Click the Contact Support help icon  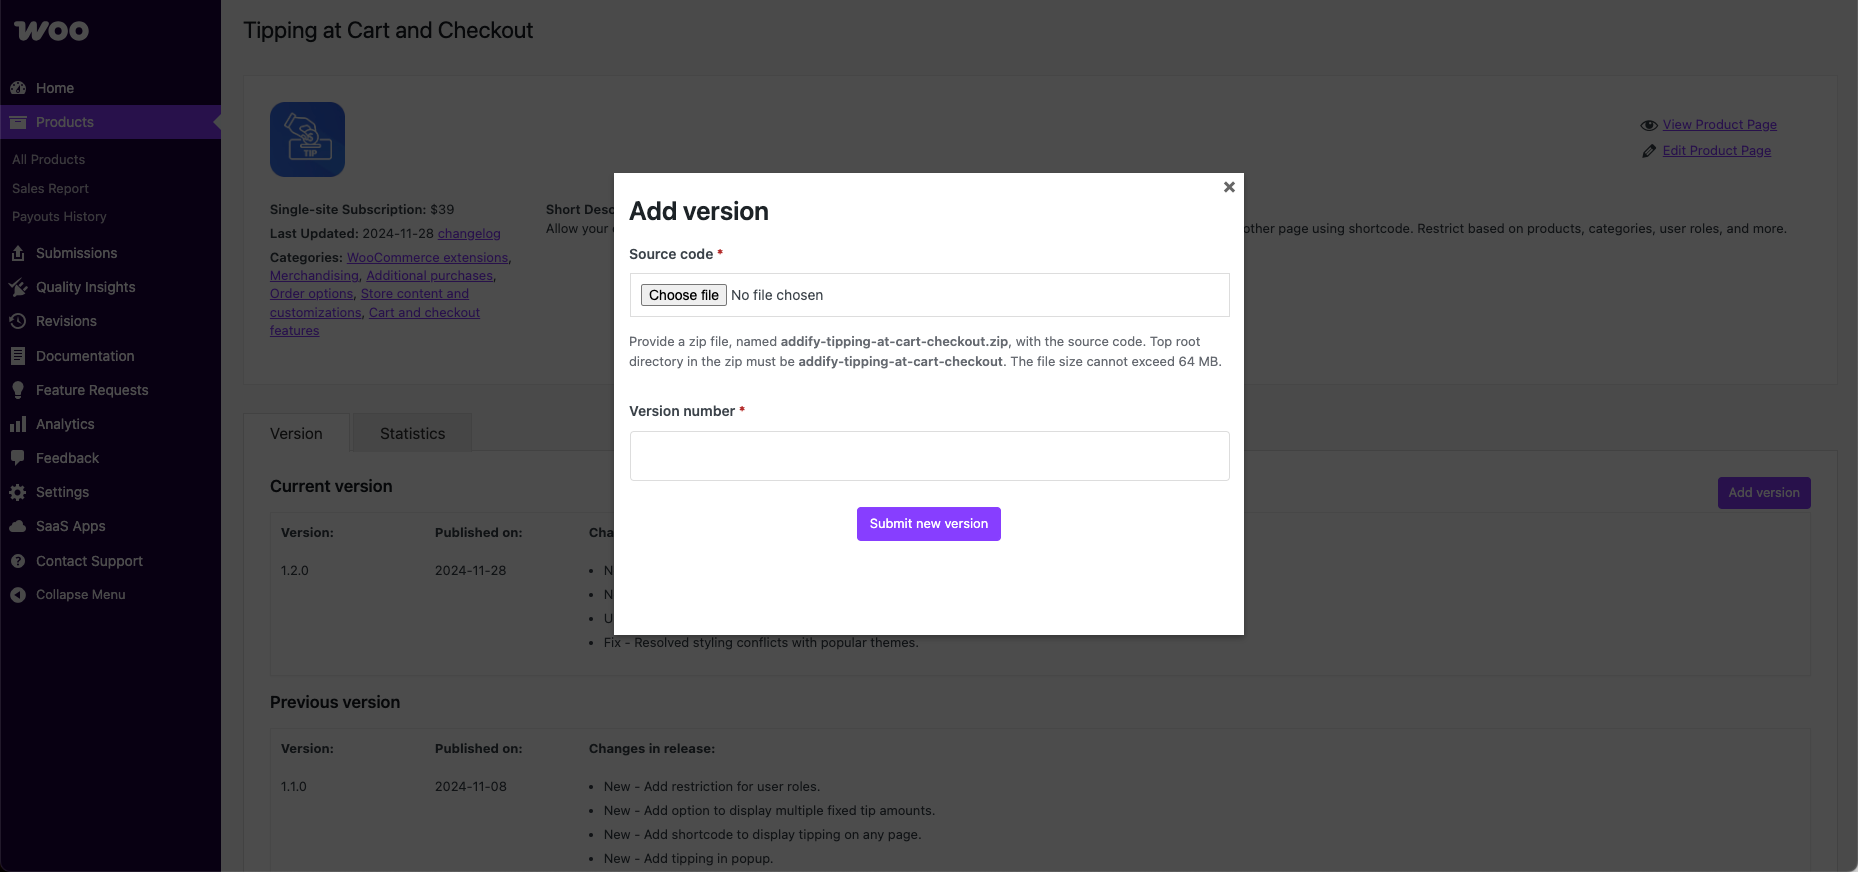[x=18, y=561]
